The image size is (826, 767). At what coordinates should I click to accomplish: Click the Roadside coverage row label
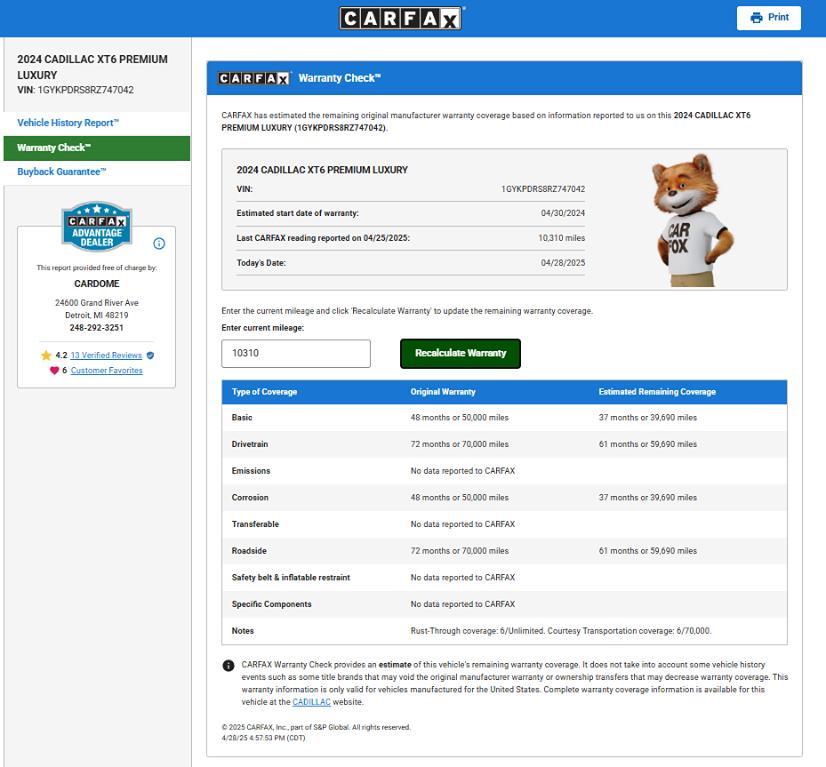tap(249, 551)
